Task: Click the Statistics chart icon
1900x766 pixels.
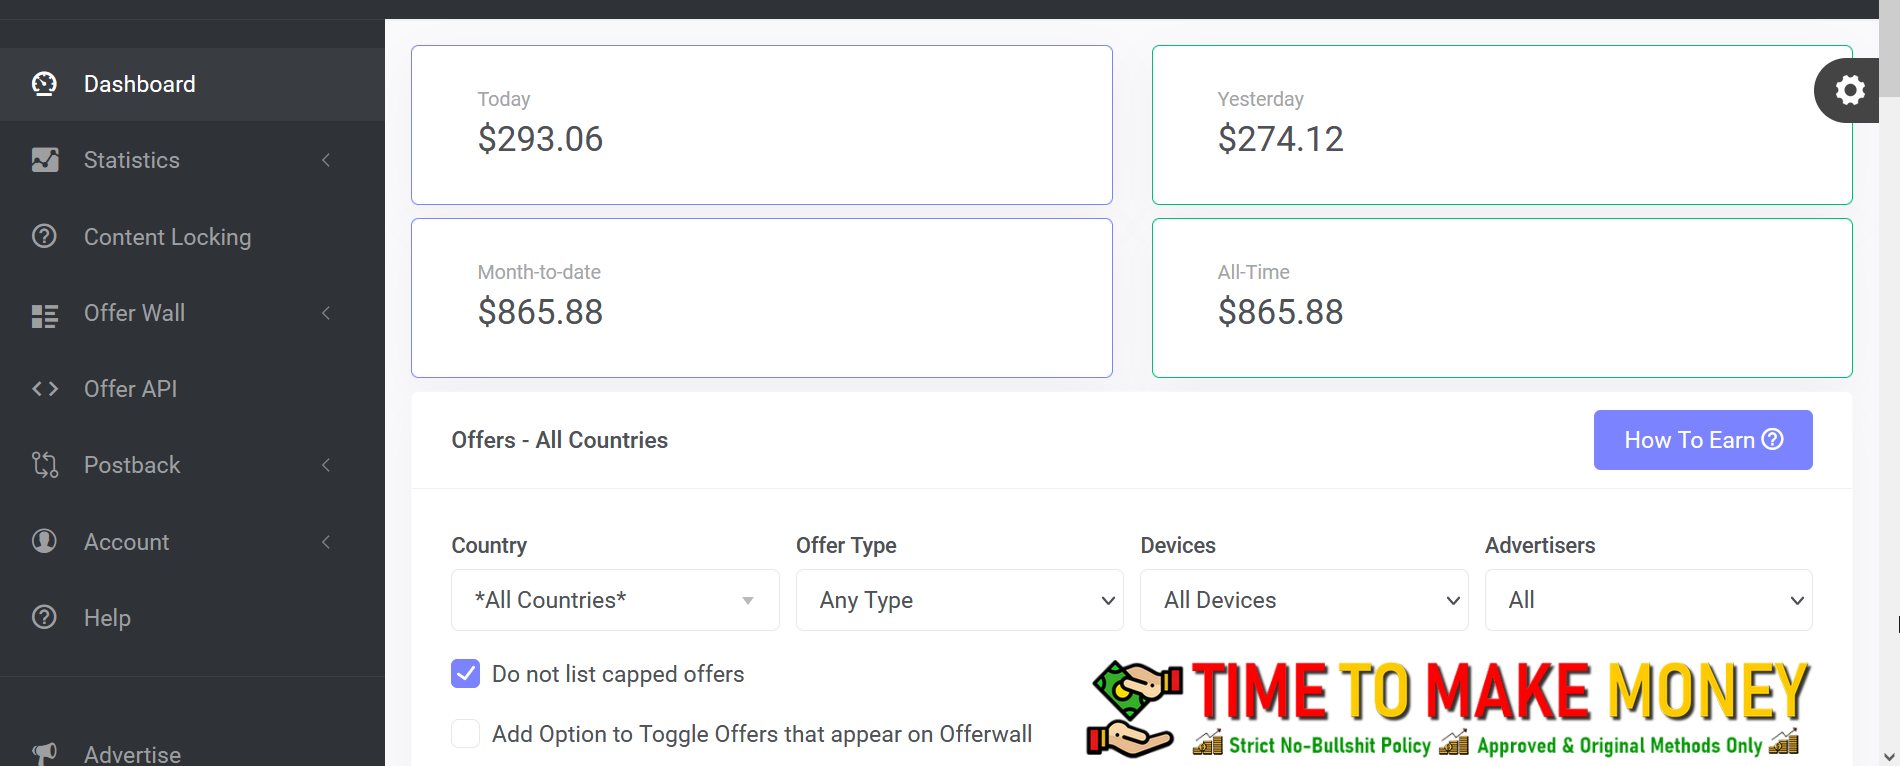Action: [45, 160]
